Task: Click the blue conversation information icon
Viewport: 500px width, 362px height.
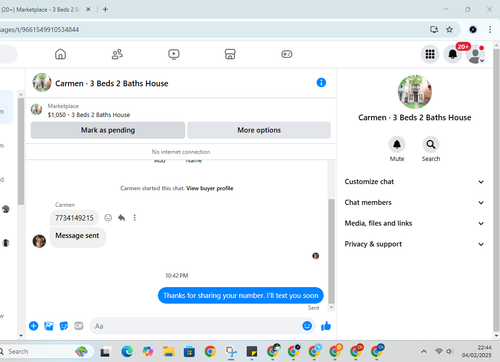Action: click(321, 82)
